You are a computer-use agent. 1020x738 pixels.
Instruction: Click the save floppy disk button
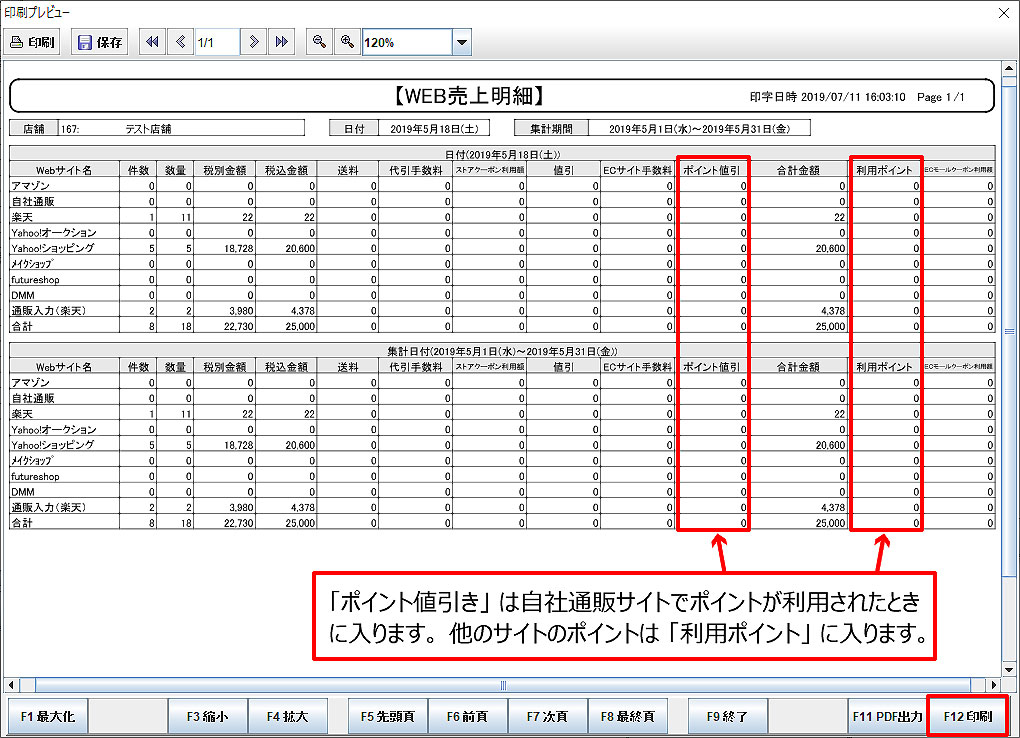[99, 42]
